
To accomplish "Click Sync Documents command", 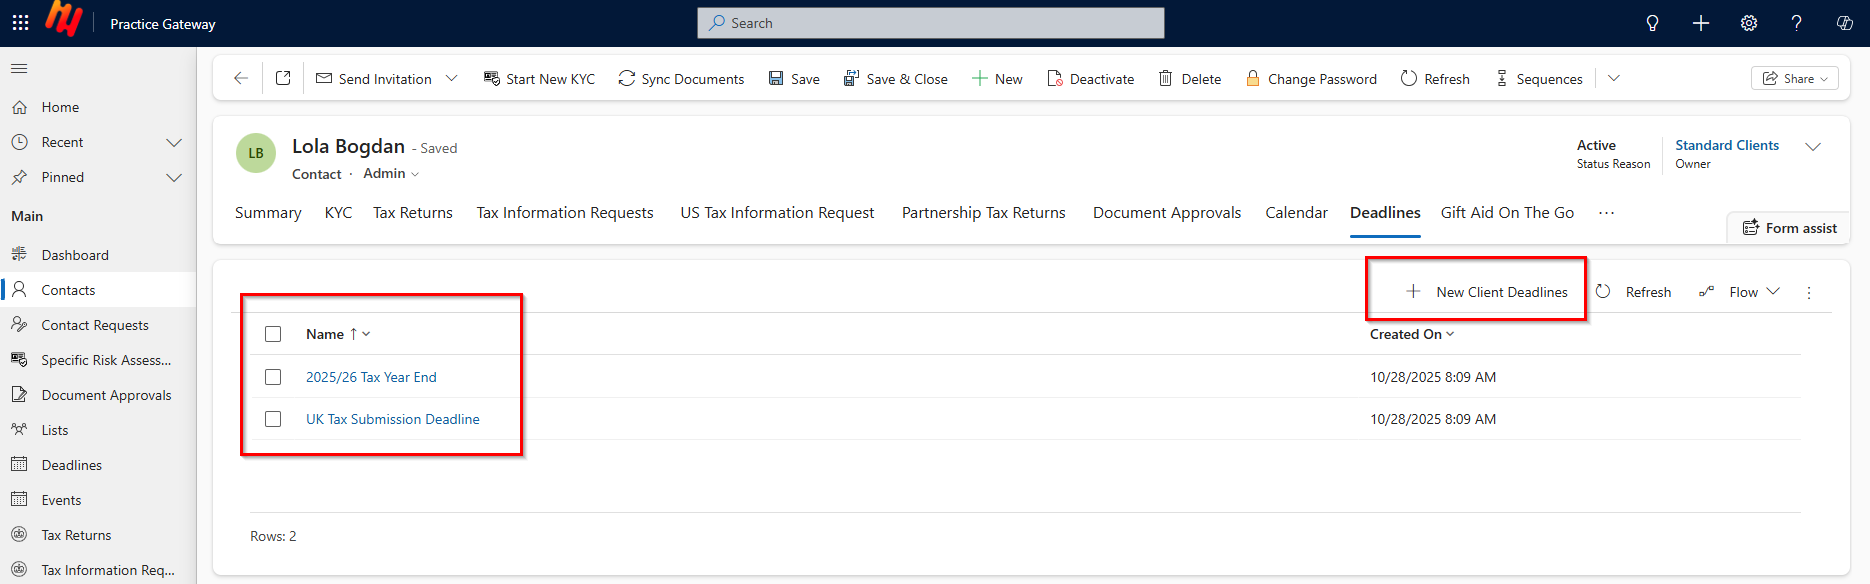I will point(681,79).
